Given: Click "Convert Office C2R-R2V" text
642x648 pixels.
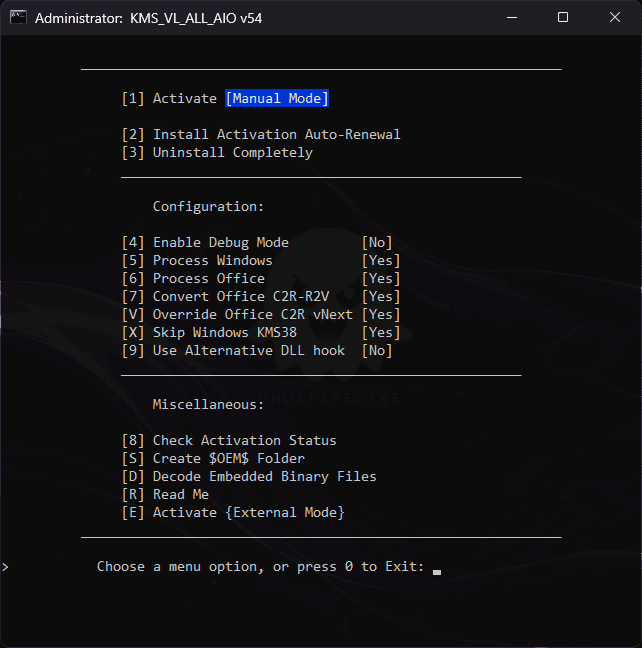Looking at the screenshot, I should click(241, 296).
